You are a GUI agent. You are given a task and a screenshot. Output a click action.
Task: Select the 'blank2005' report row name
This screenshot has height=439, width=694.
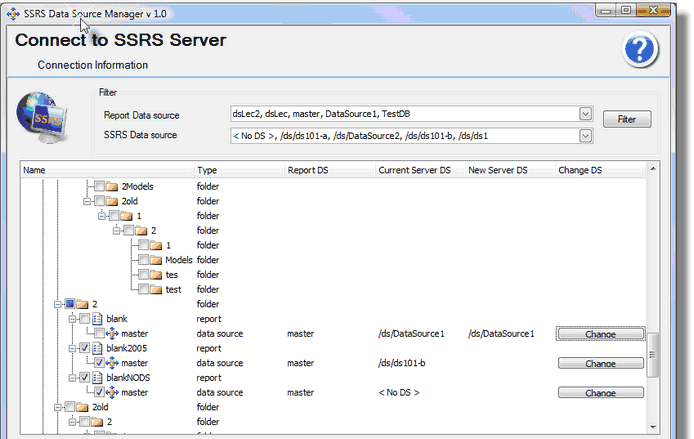tap(127, 348)
